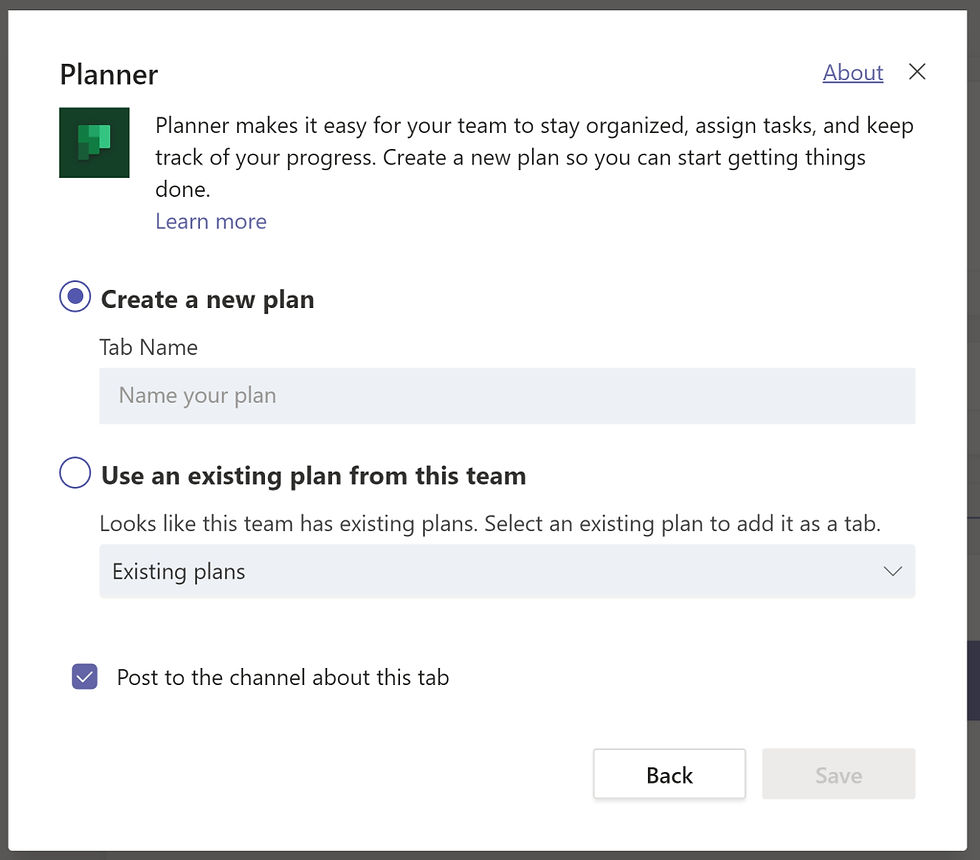Uncheck the Post to the channel checkbox

point(85,677)
